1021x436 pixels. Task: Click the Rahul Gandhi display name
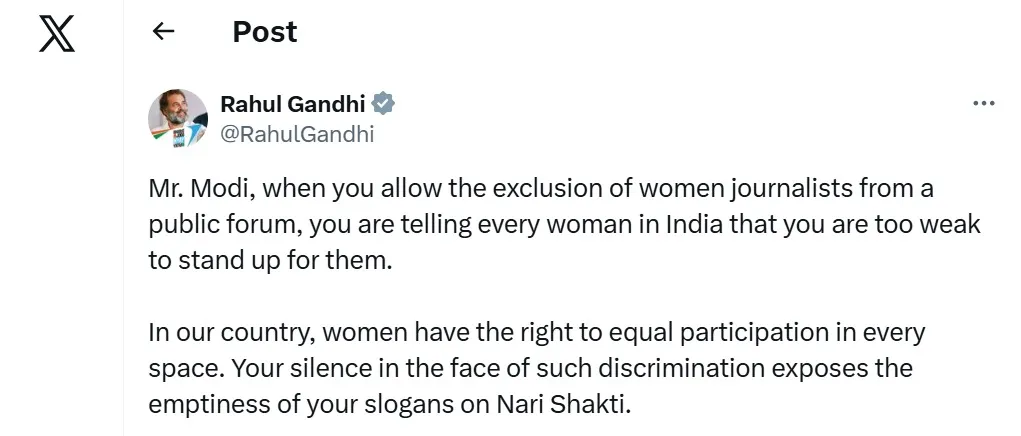pyautogui.click(x=292, y=104)
